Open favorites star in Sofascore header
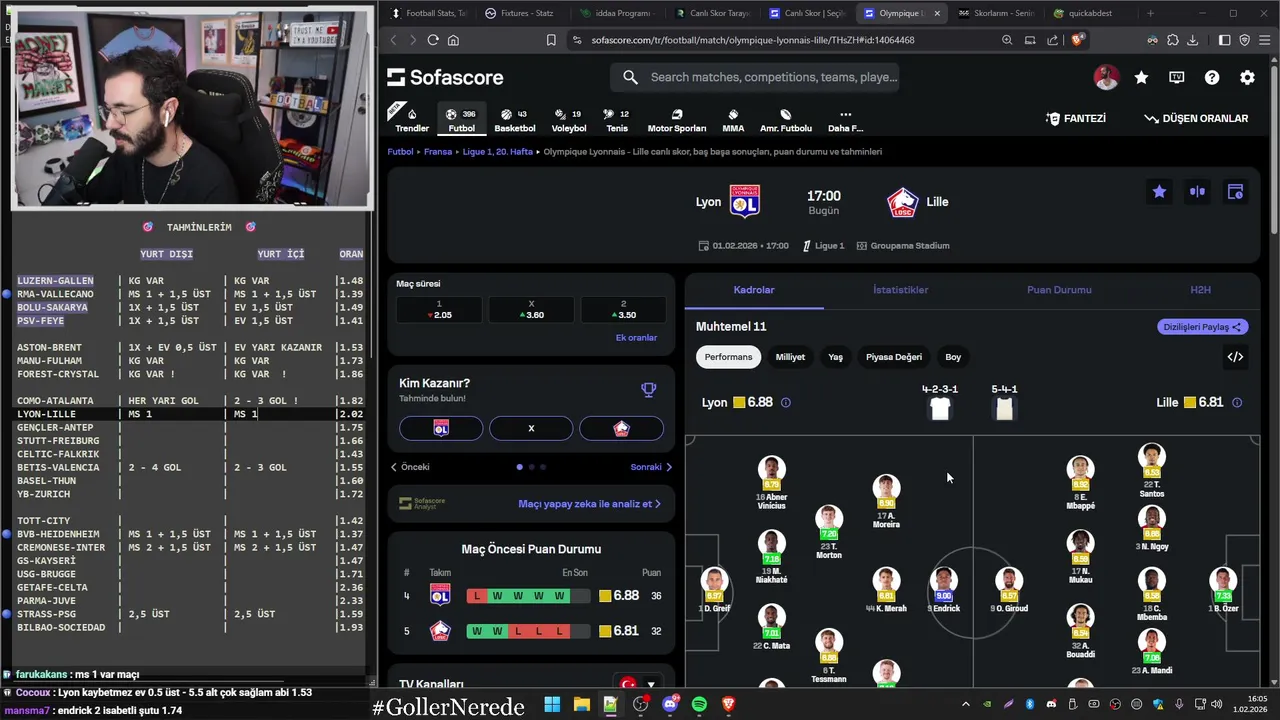This screenshot has width=1280, height=720. click(x=1141, y=77)
